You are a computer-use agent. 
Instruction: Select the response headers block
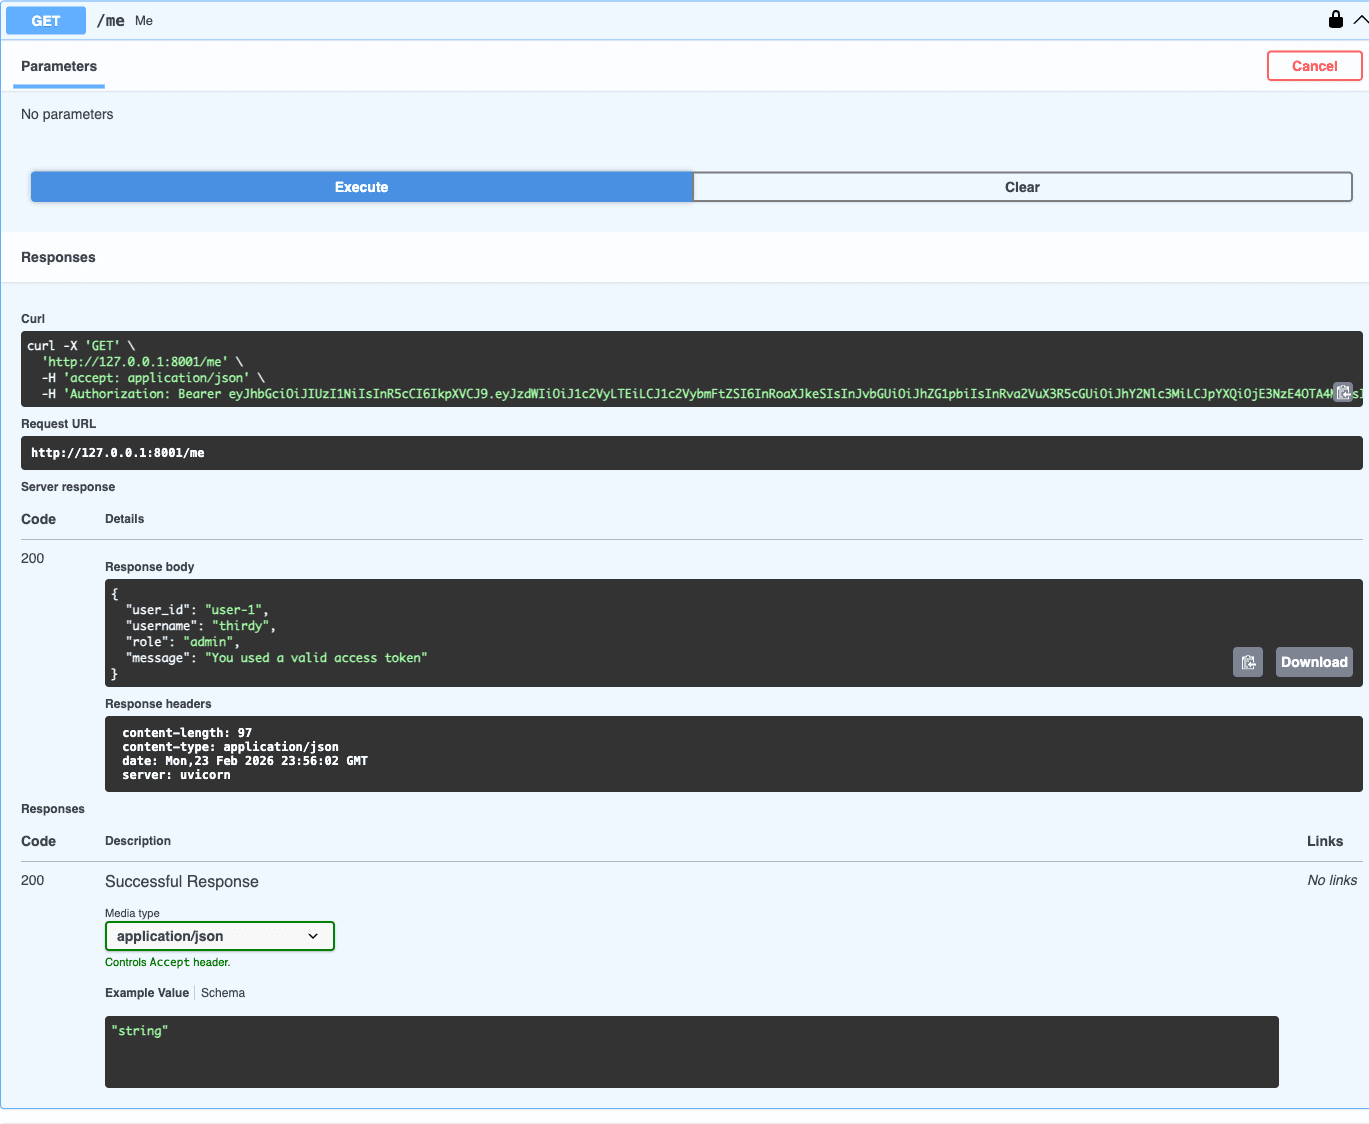pyautogui.click(x=734, y=753)
